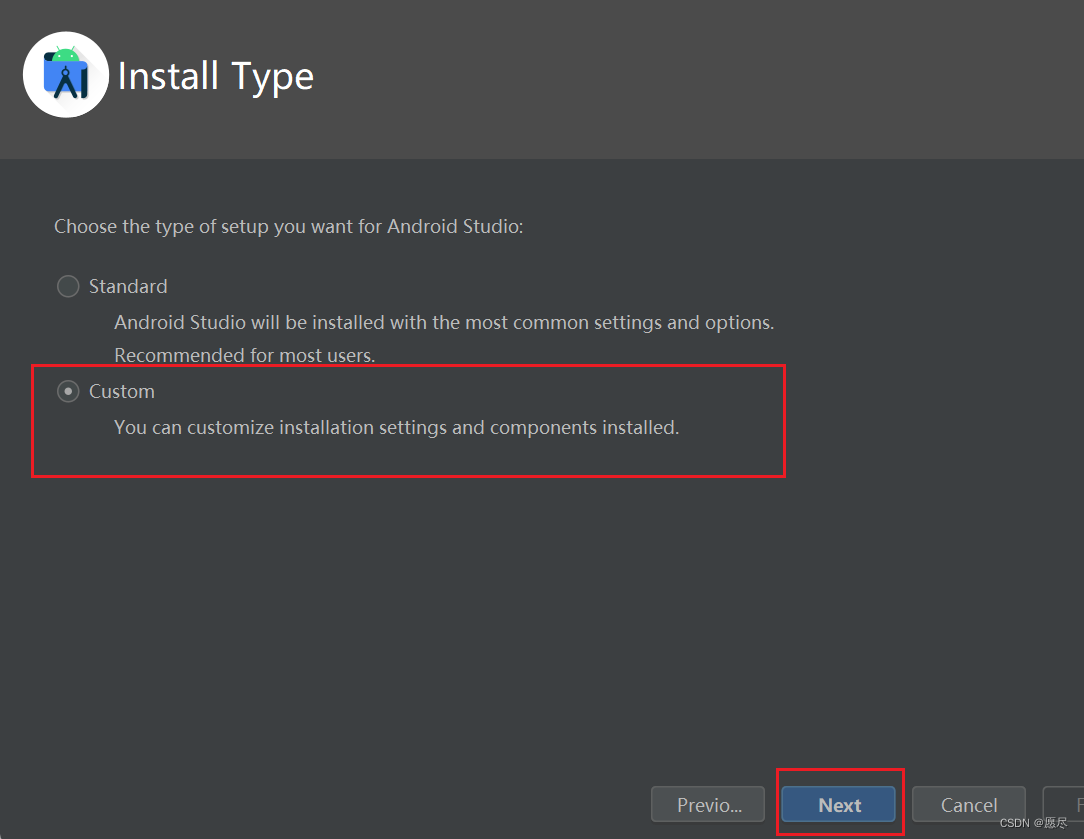Select the Custom setup radio button
1084x839 pixels.
point(68,391)
